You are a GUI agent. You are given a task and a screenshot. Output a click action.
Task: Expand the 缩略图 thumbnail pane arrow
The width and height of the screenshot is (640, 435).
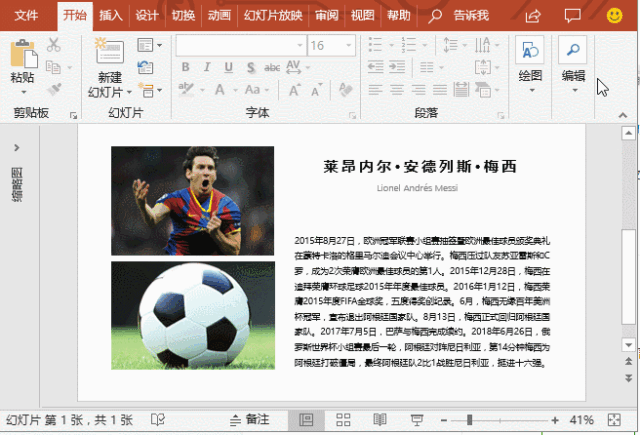(17, 147)
